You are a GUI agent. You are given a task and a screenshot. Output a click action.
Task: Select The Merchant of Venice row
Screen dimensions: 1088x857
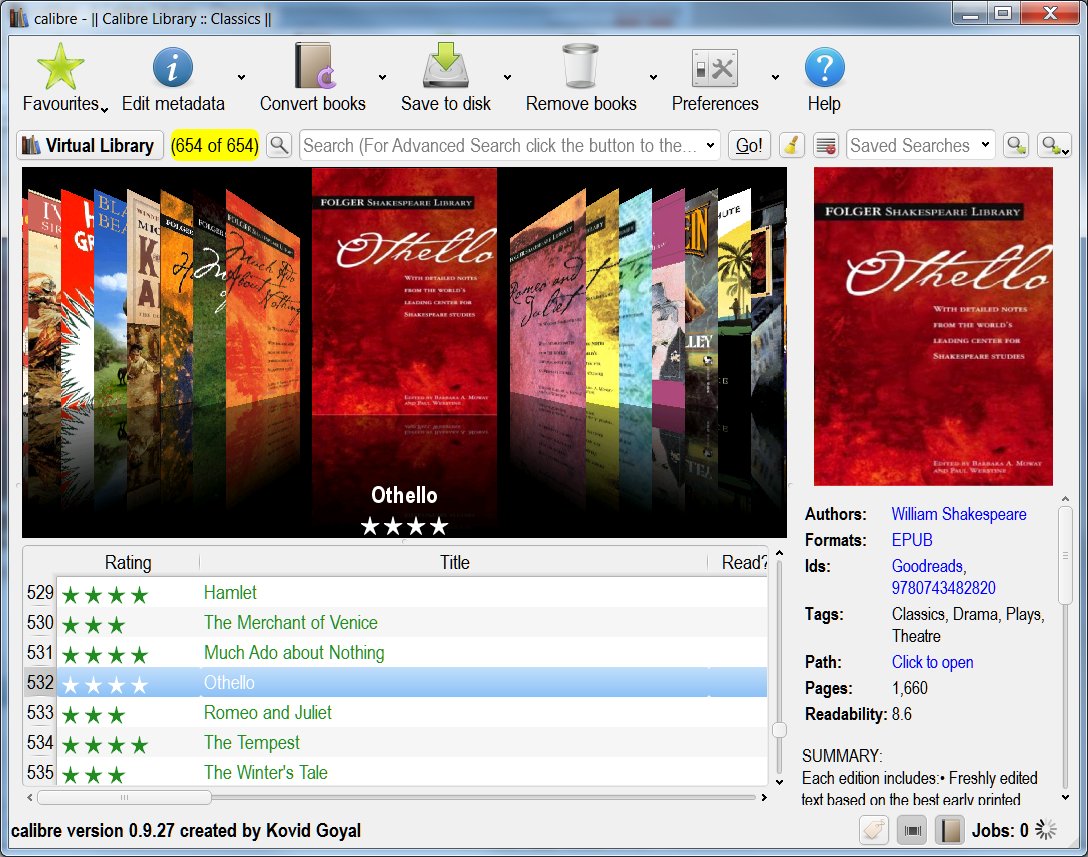coord(412,622)
